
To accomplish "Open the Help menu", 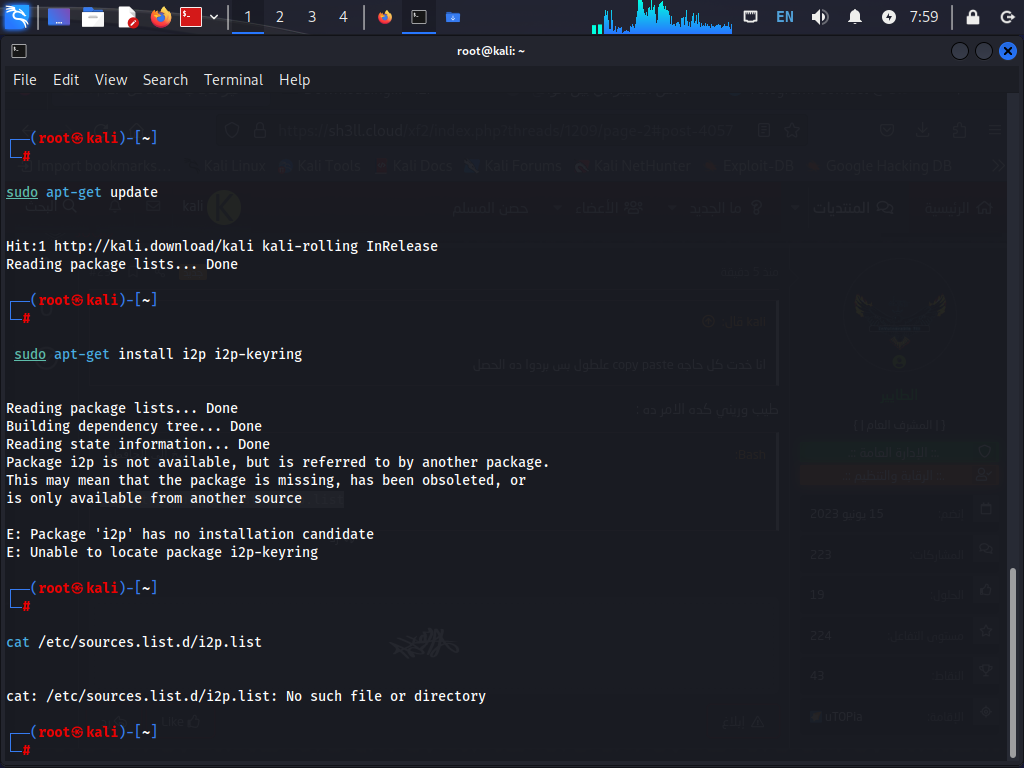I will (295, 80).
